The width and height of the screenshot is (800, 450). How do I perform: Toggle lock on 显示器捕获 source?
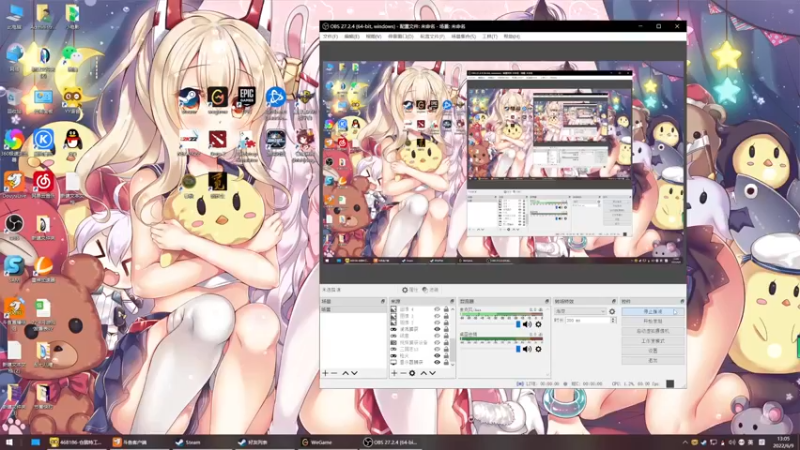(x=446, y=362)
